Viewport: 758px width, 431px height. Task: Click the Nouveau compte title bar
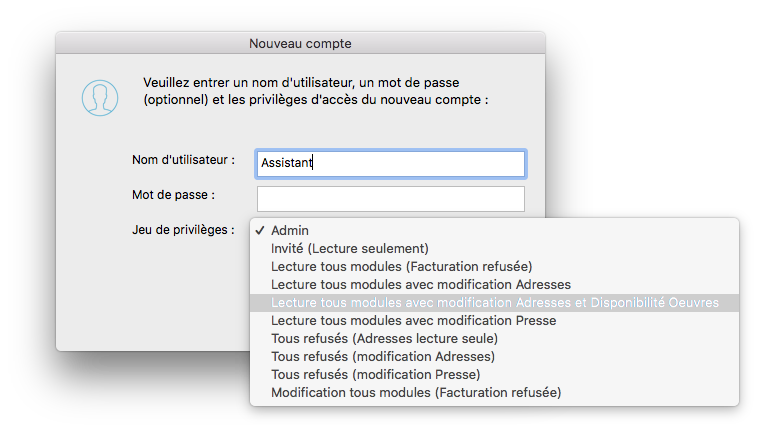[x=300, y=43]
